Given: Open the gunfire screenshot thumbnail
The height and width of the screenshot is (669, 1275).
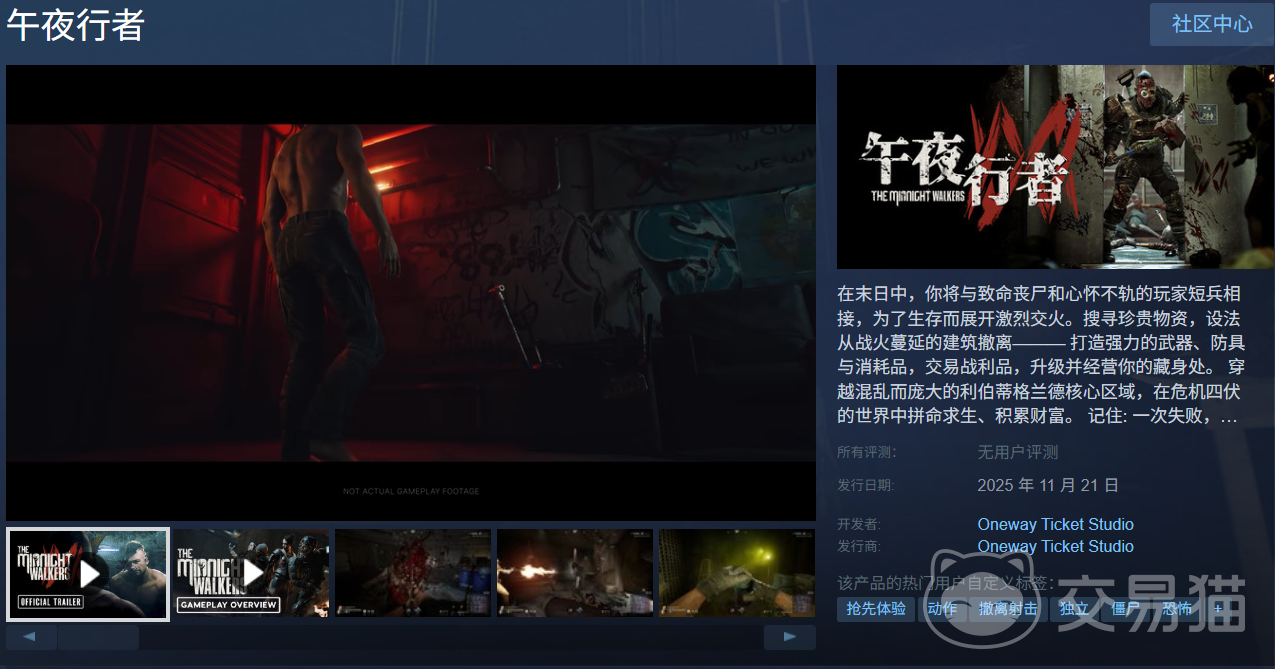Looking at the screenshot, I should click(574, 573).
